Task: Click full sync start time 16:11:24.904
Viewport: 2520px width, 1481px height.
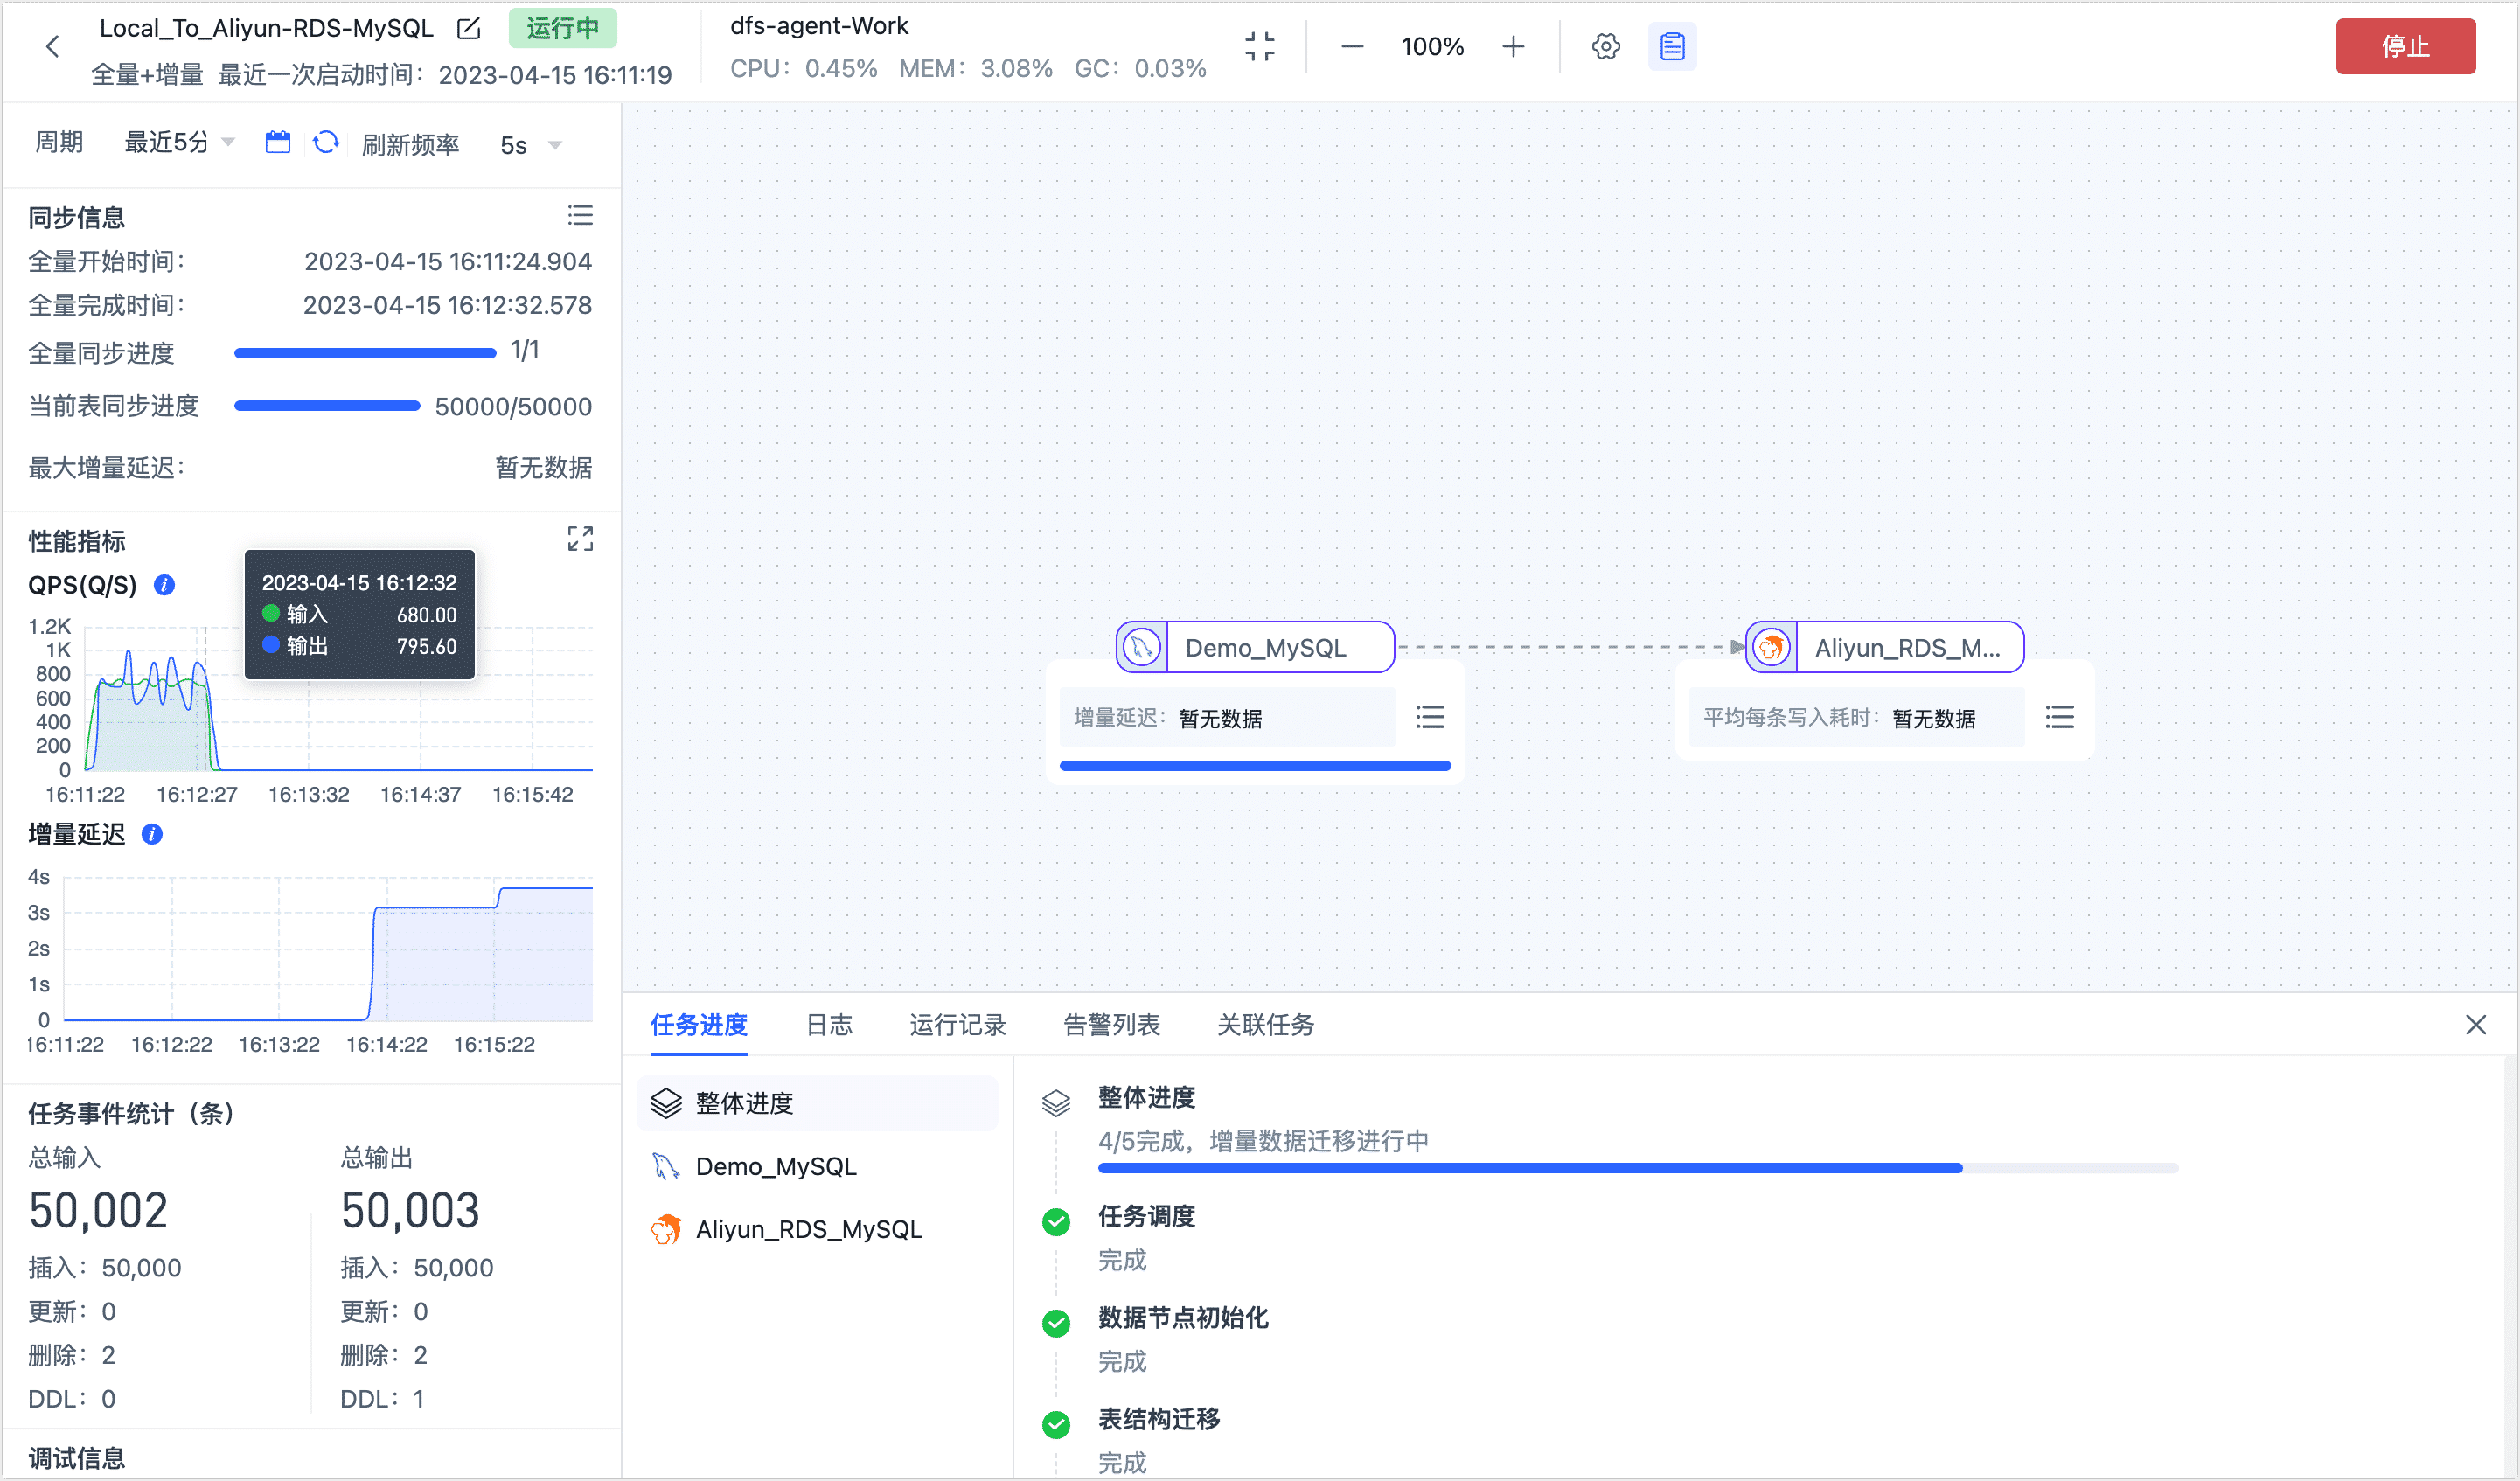Action: point(448,262)
